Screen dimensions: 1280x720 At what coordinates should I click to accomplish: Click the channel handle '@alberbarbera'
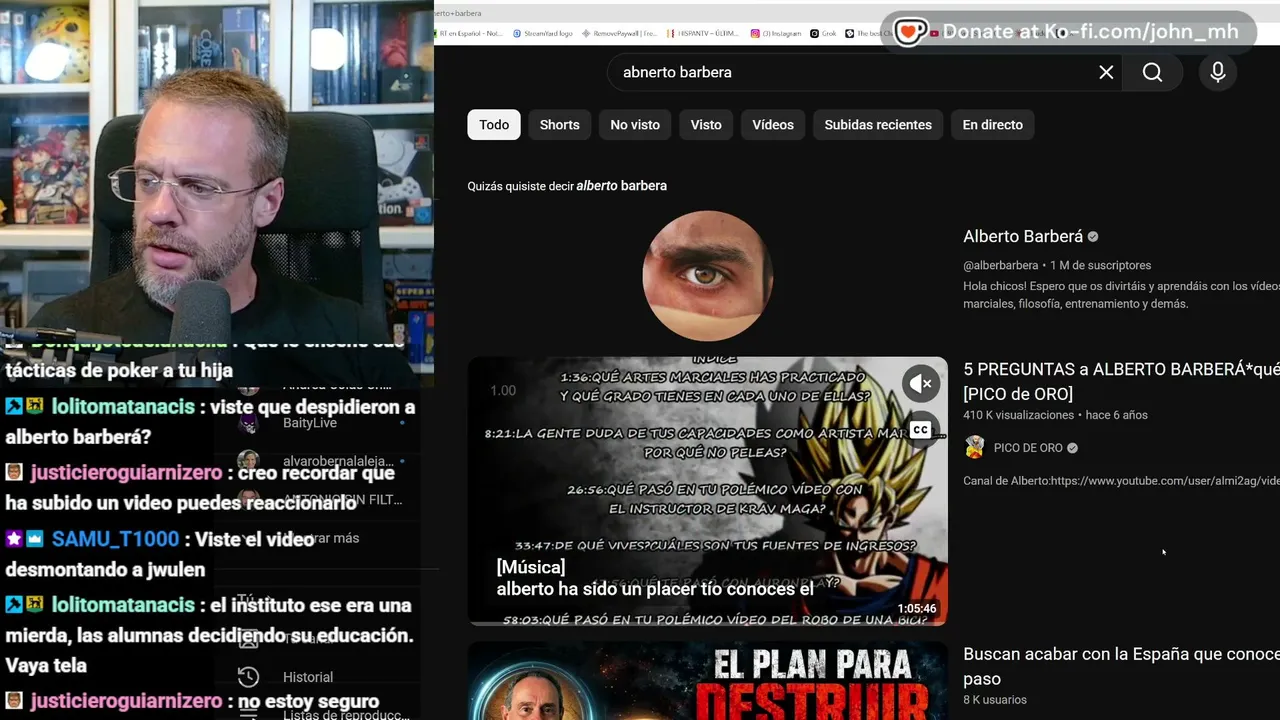(x=1001, y=265)
